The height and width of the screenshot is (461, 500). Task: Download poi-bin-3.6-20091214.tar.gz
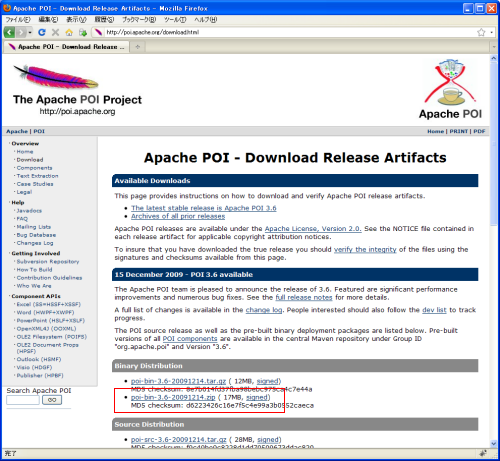(x=178, y=381)
